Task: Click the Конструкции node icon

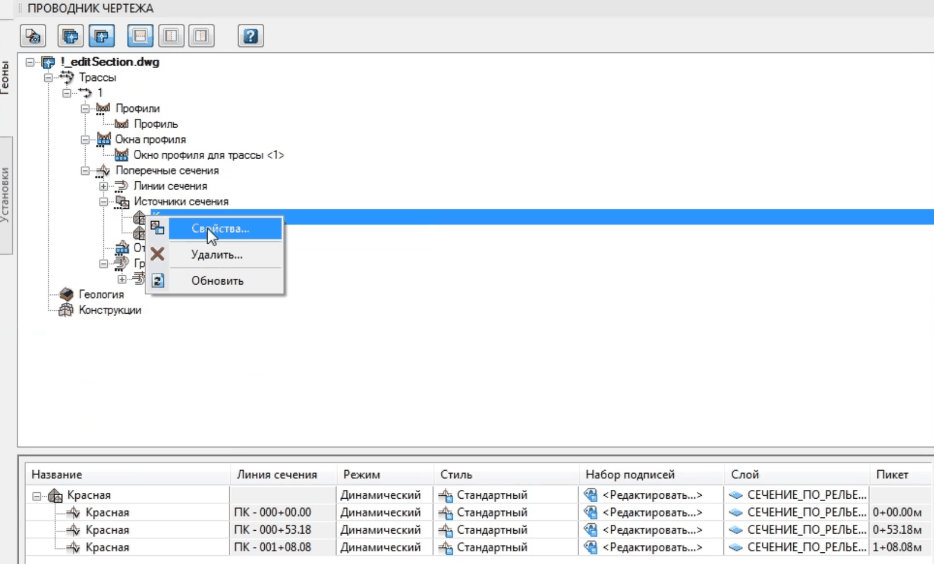Action: coord(68,310)
